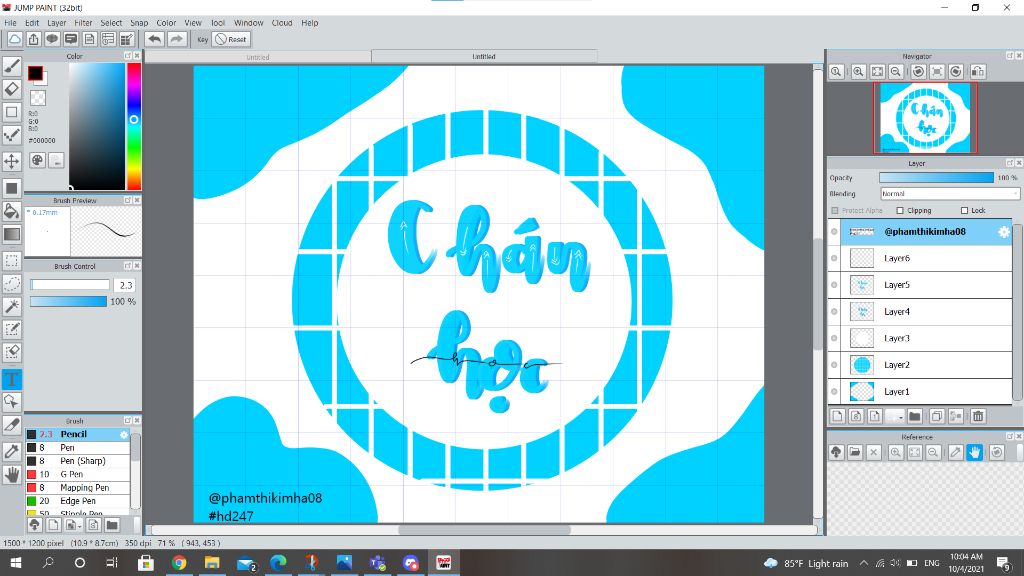Open the File menu
This screenshot has height=576, width=1024.
pyautogui.click(x=10, y=23)
